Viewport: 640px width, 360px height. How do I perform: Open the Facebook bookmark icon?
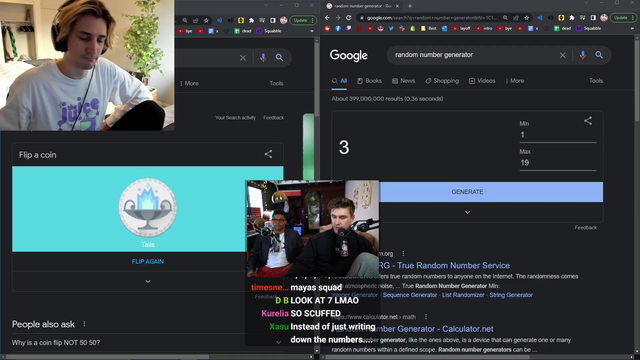[338, 28]
